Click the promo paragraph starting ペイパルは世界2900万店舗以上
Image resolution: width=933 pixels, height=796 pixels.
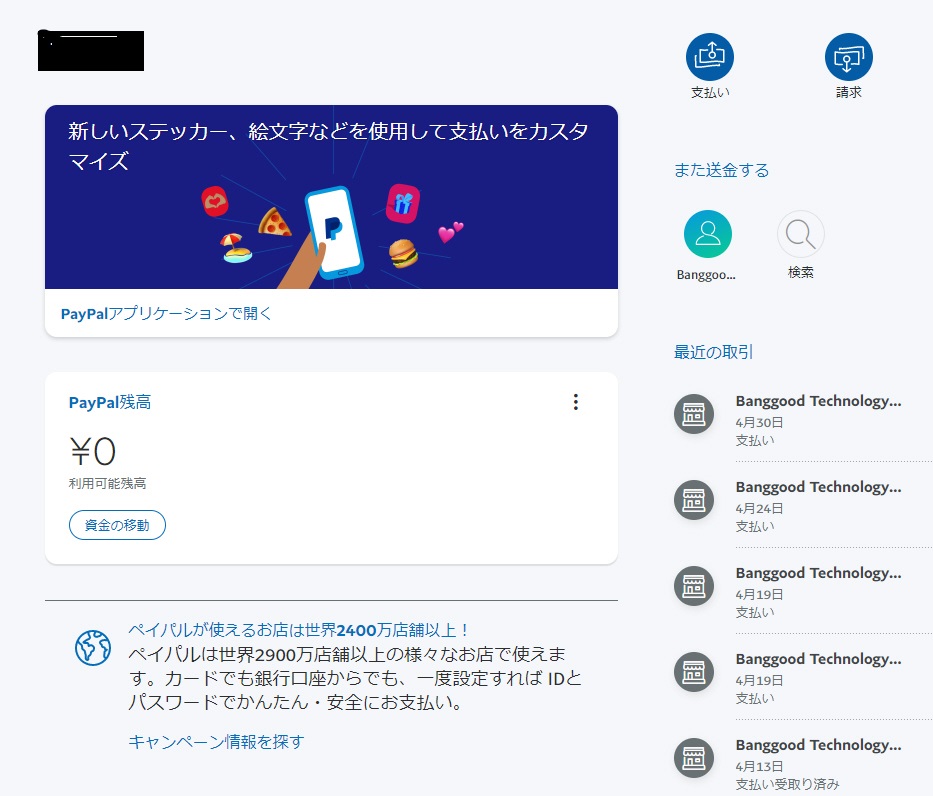(x=355, y=678)
